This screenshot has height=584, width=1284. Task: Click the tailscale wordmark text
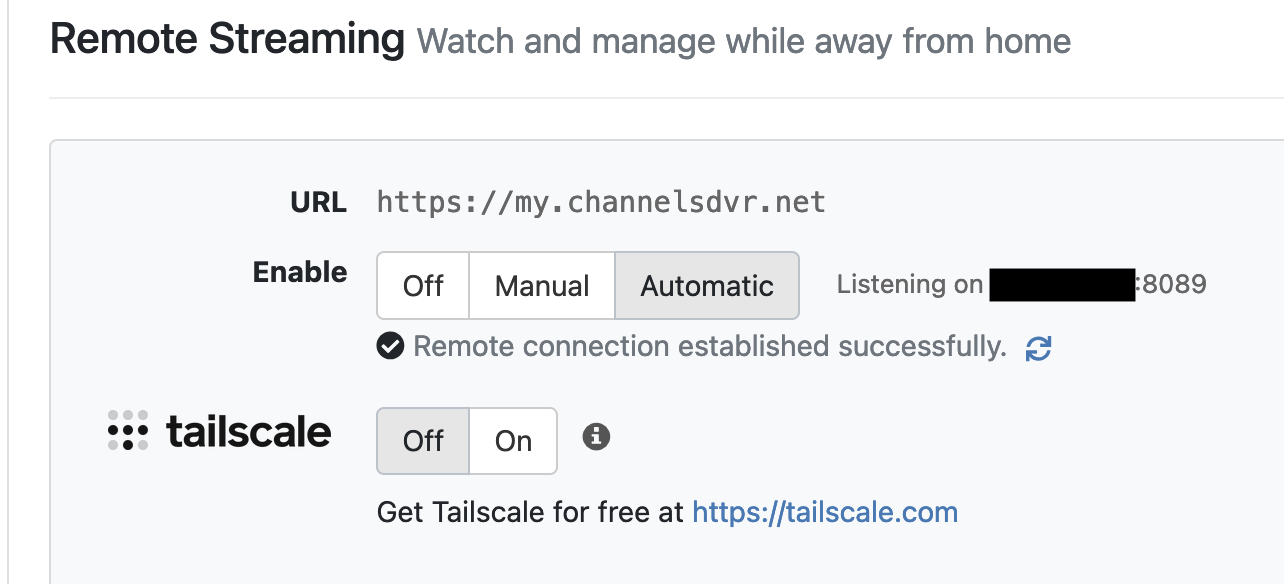tap(248, 432)
